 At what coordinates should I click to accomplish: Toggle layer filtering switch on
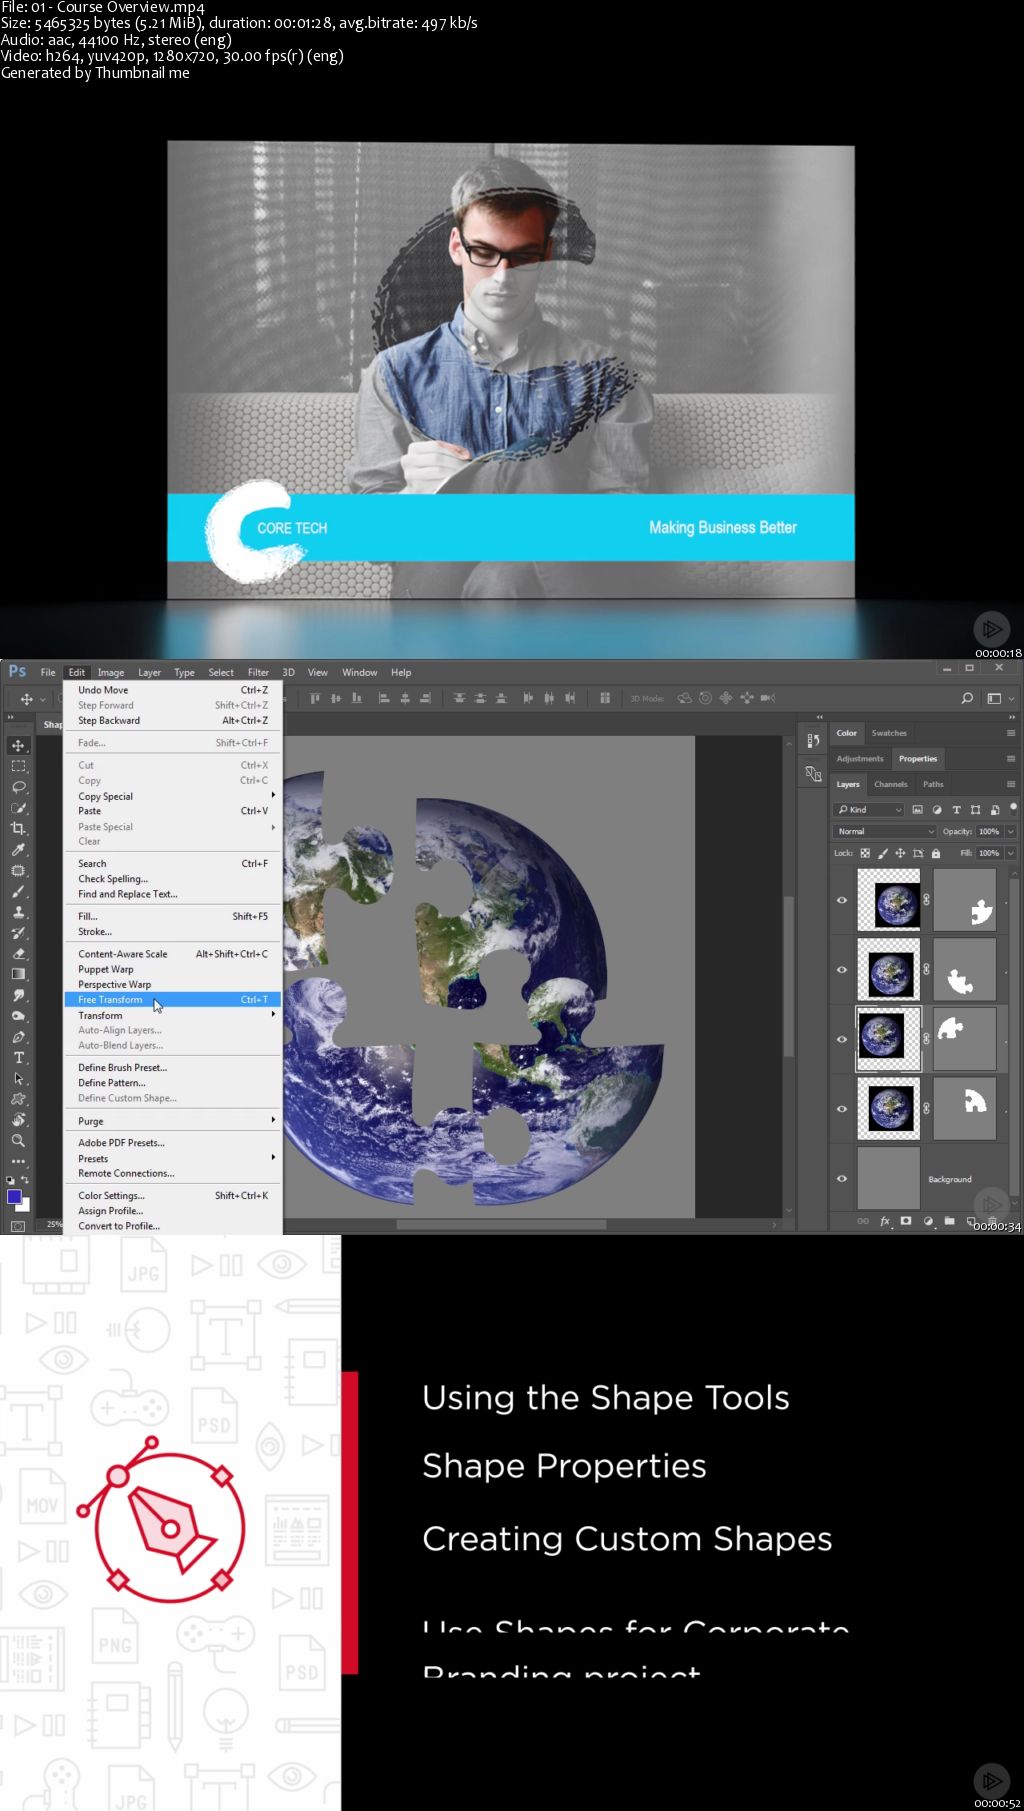1013,808
